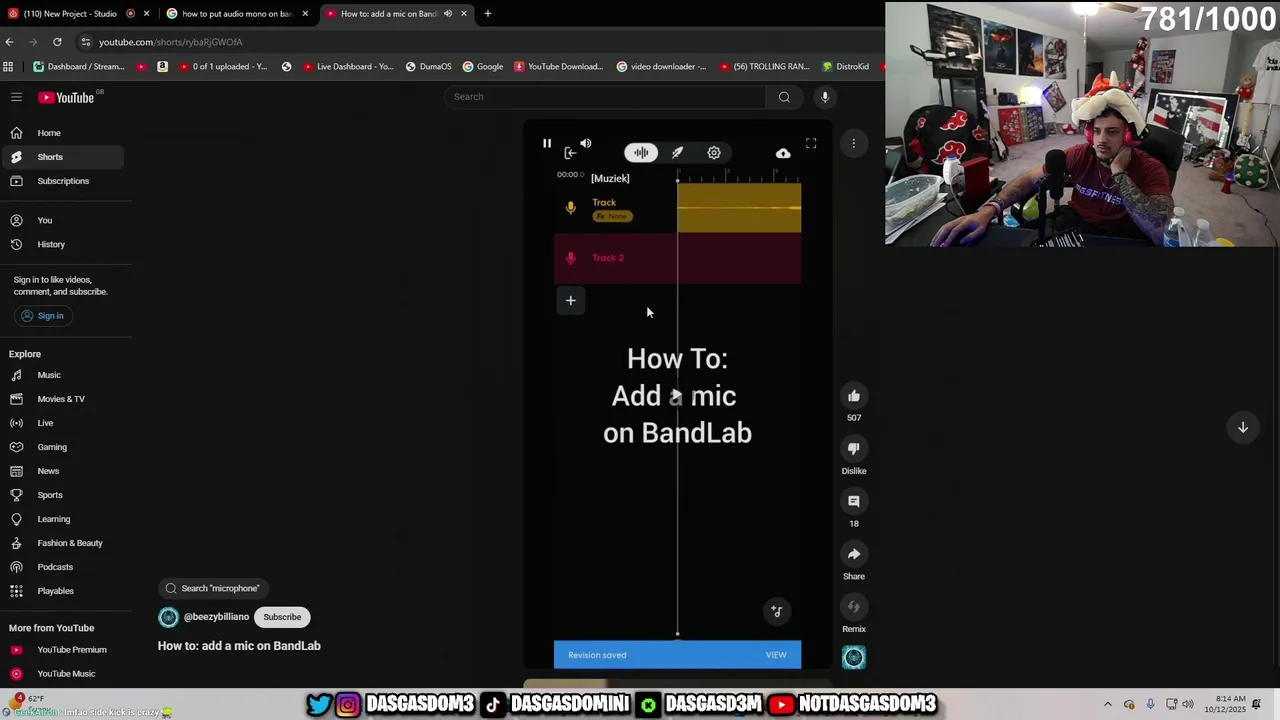Open the YouTube guide hamburger menu

point(16,97)
